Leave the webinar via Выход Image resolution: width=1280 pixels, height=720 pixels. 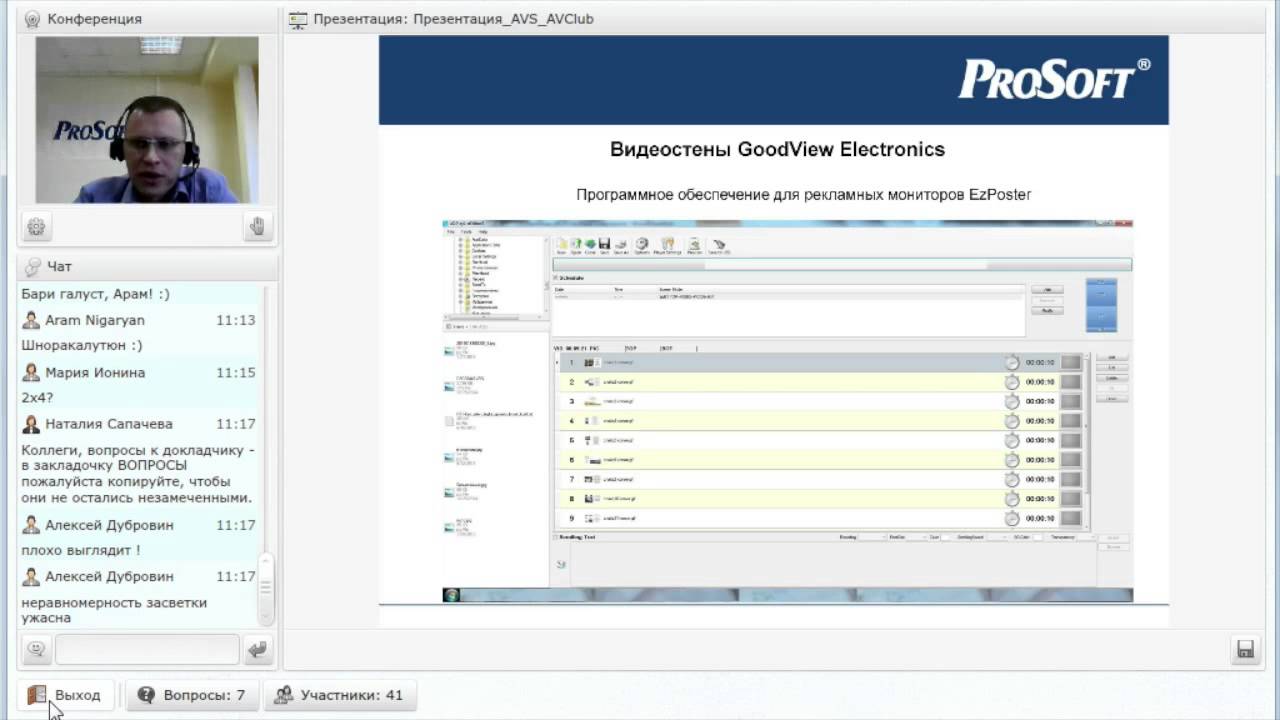66,695
